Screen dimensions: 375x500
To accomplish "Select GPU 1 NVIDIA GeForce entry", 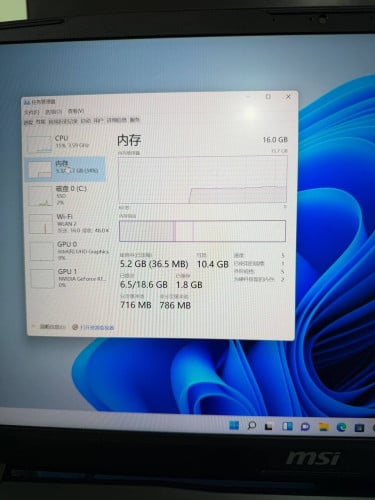I will (x=68, y=278).
